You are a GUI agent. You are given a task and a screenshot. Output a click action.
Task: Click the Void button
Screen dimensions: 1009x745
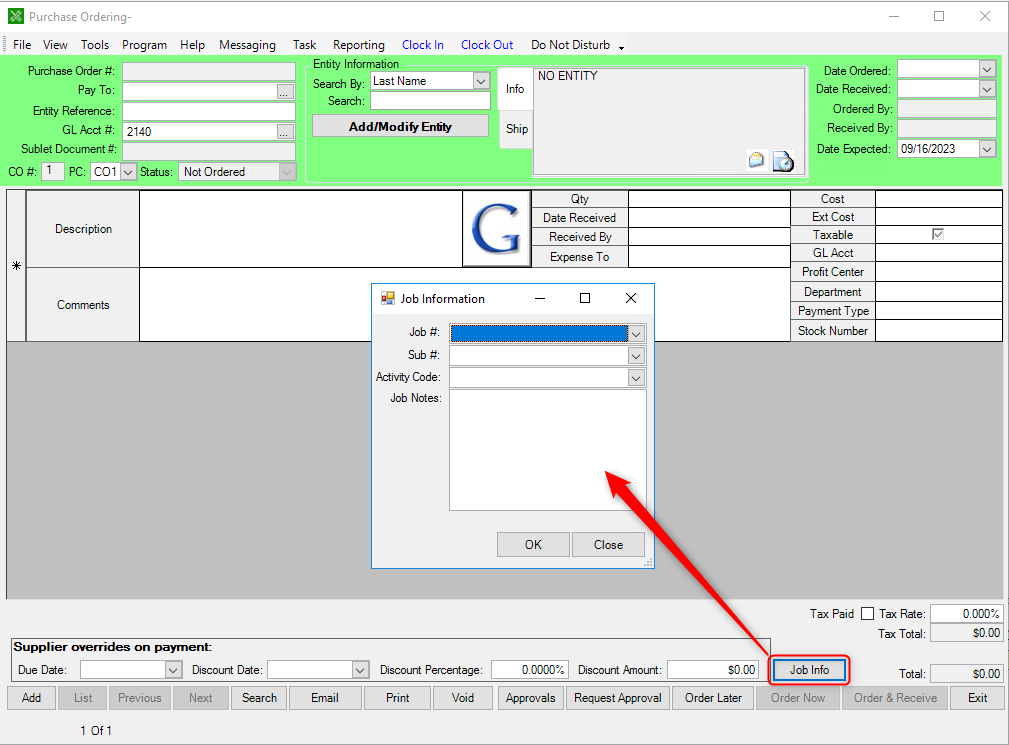coord(463,698)
